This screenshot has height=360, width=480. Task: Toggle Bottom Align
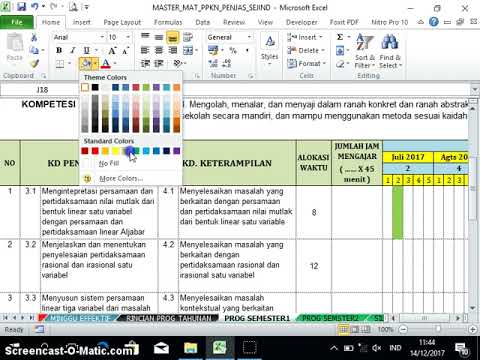[173, 38]
